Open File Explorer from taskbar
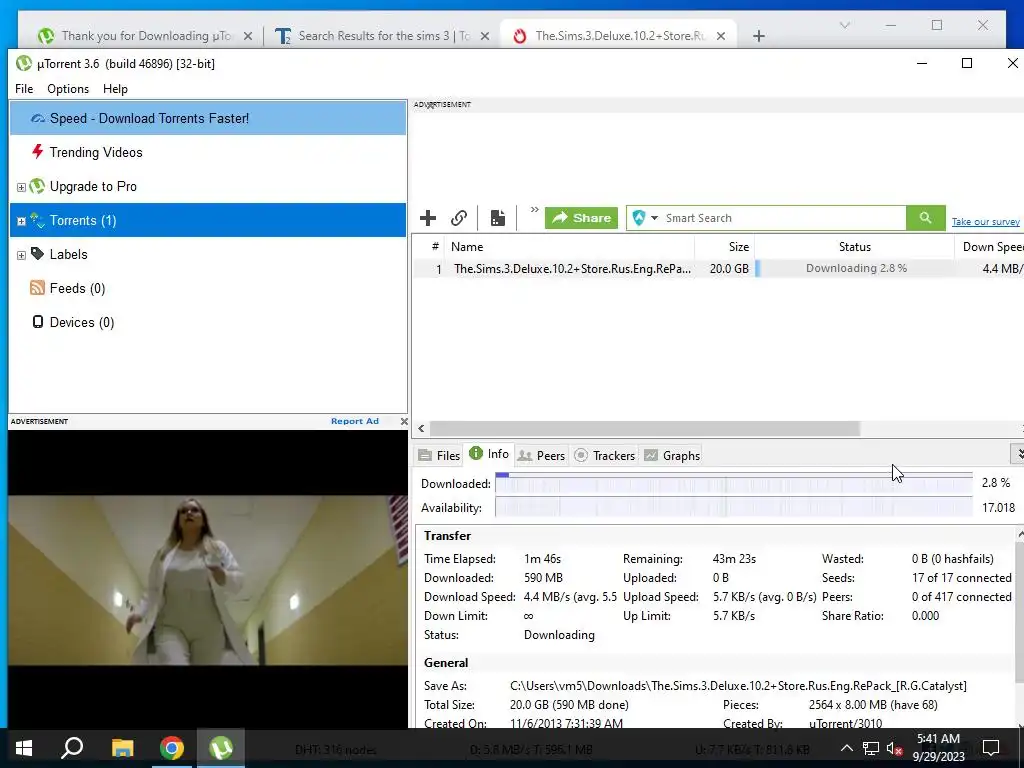 [x=122, y=748]
